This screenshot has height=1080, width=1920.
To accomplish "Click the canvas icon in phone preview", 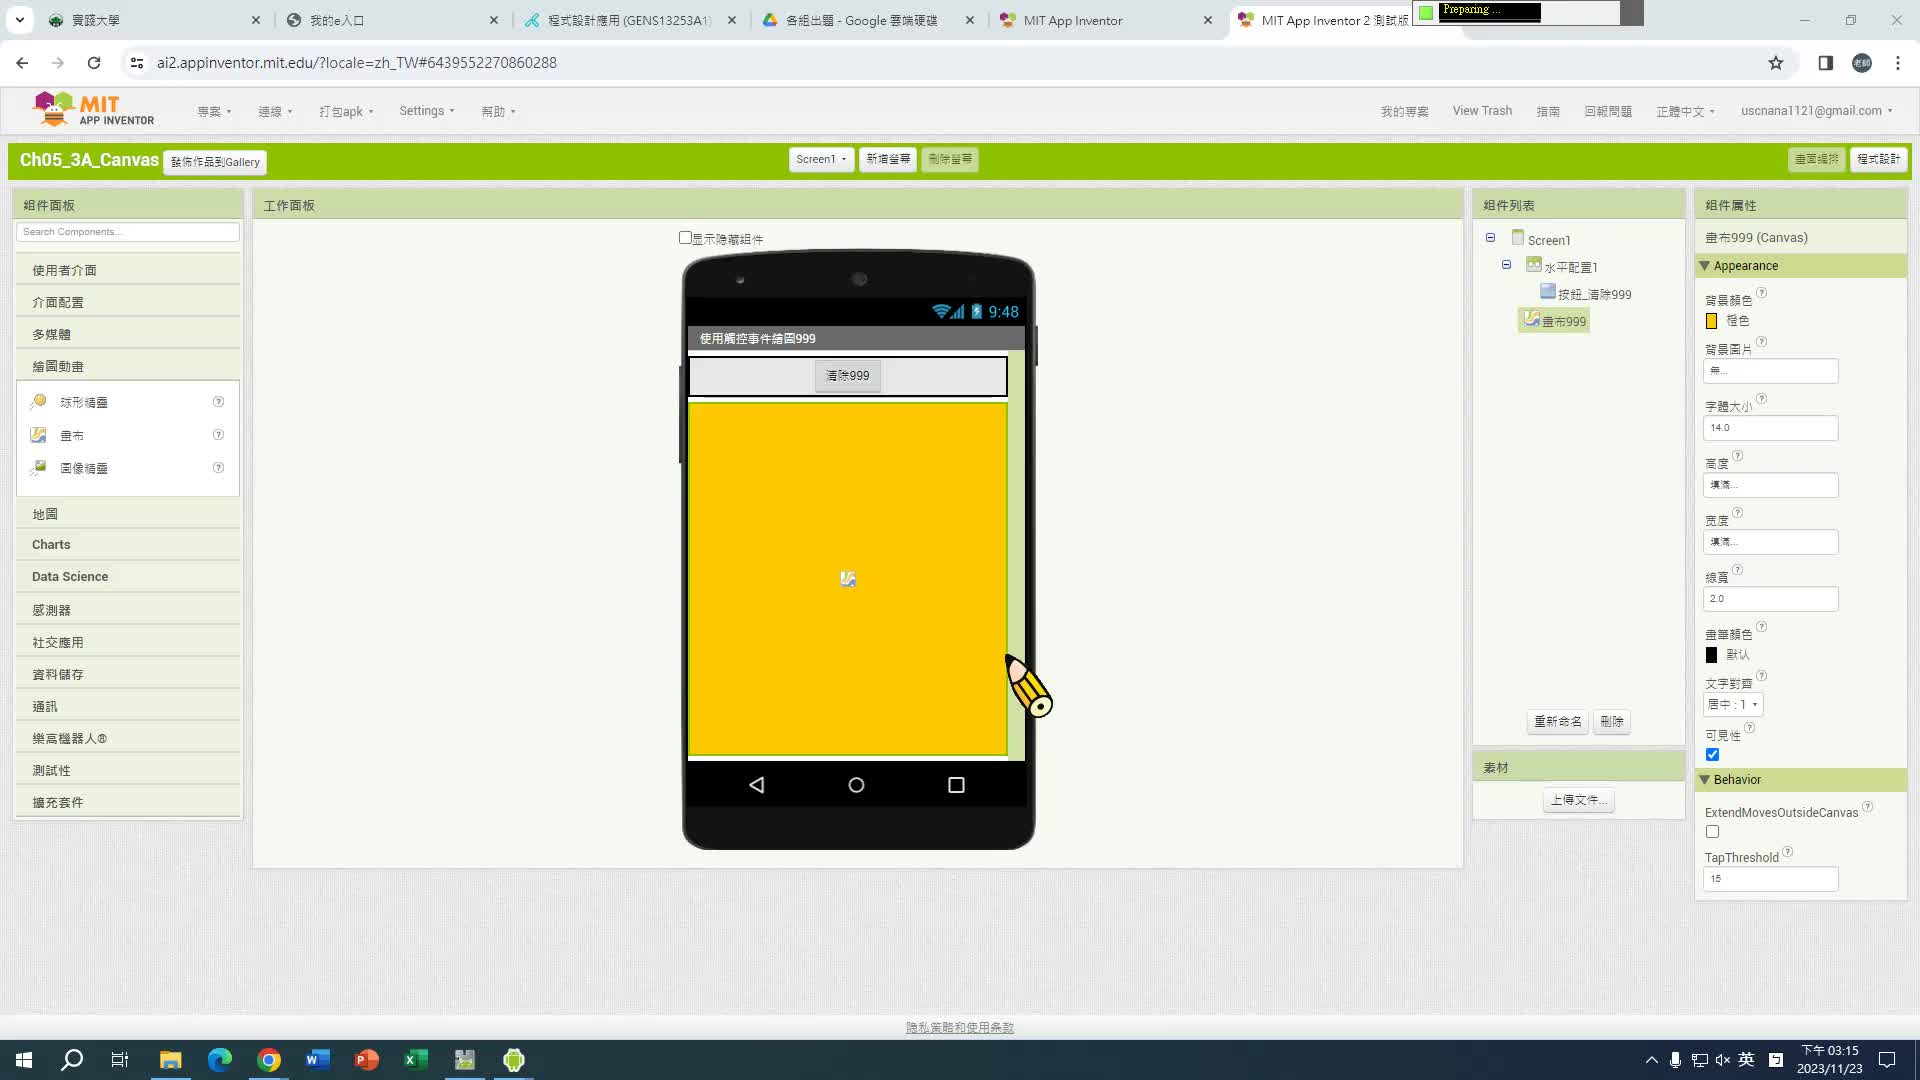I will tap(848, 579).
